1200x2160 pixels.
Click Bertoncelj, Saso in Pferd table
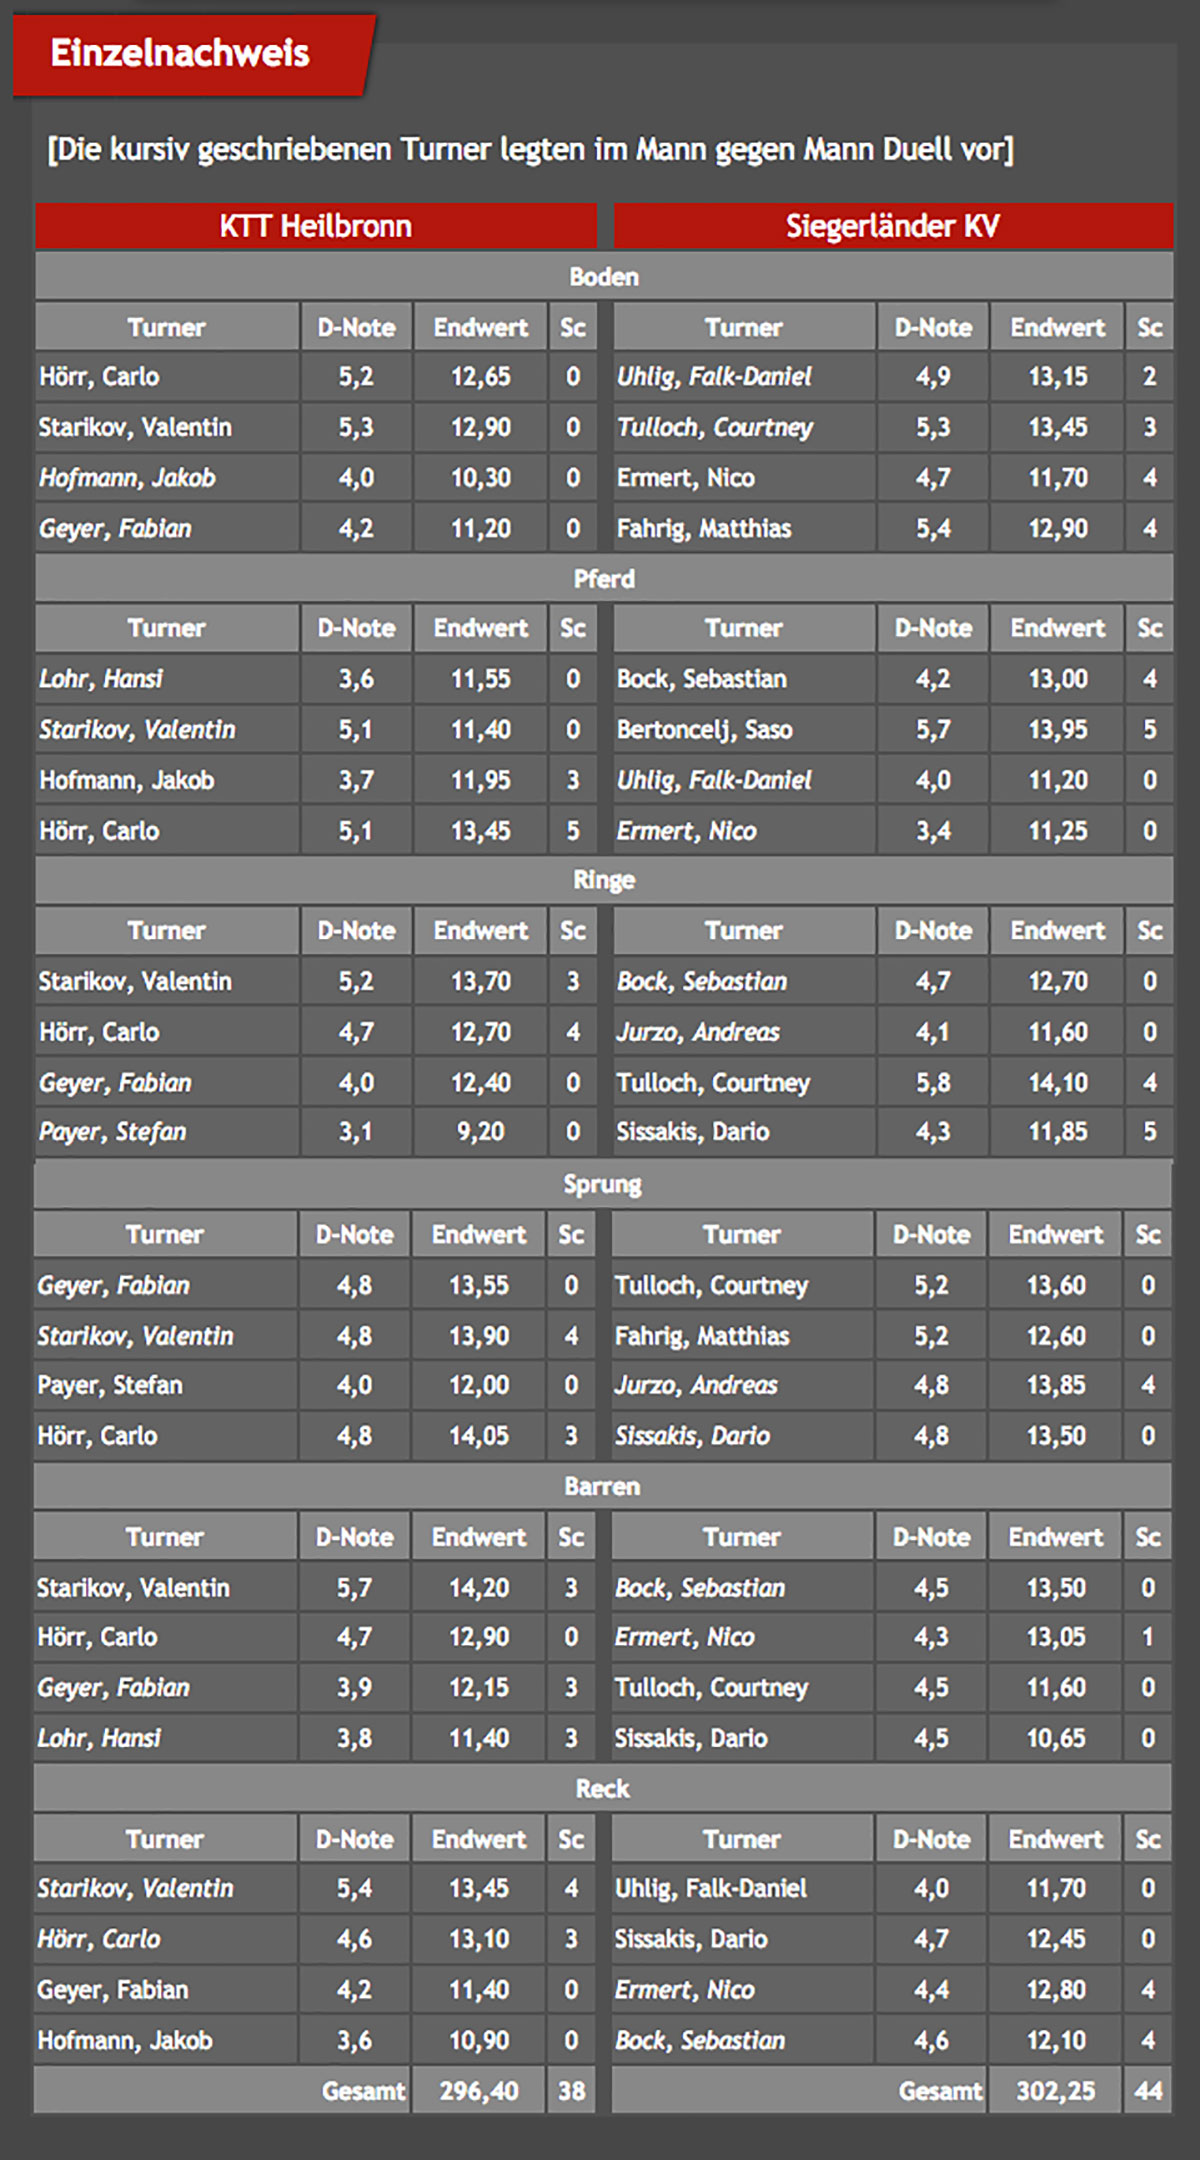704,730
